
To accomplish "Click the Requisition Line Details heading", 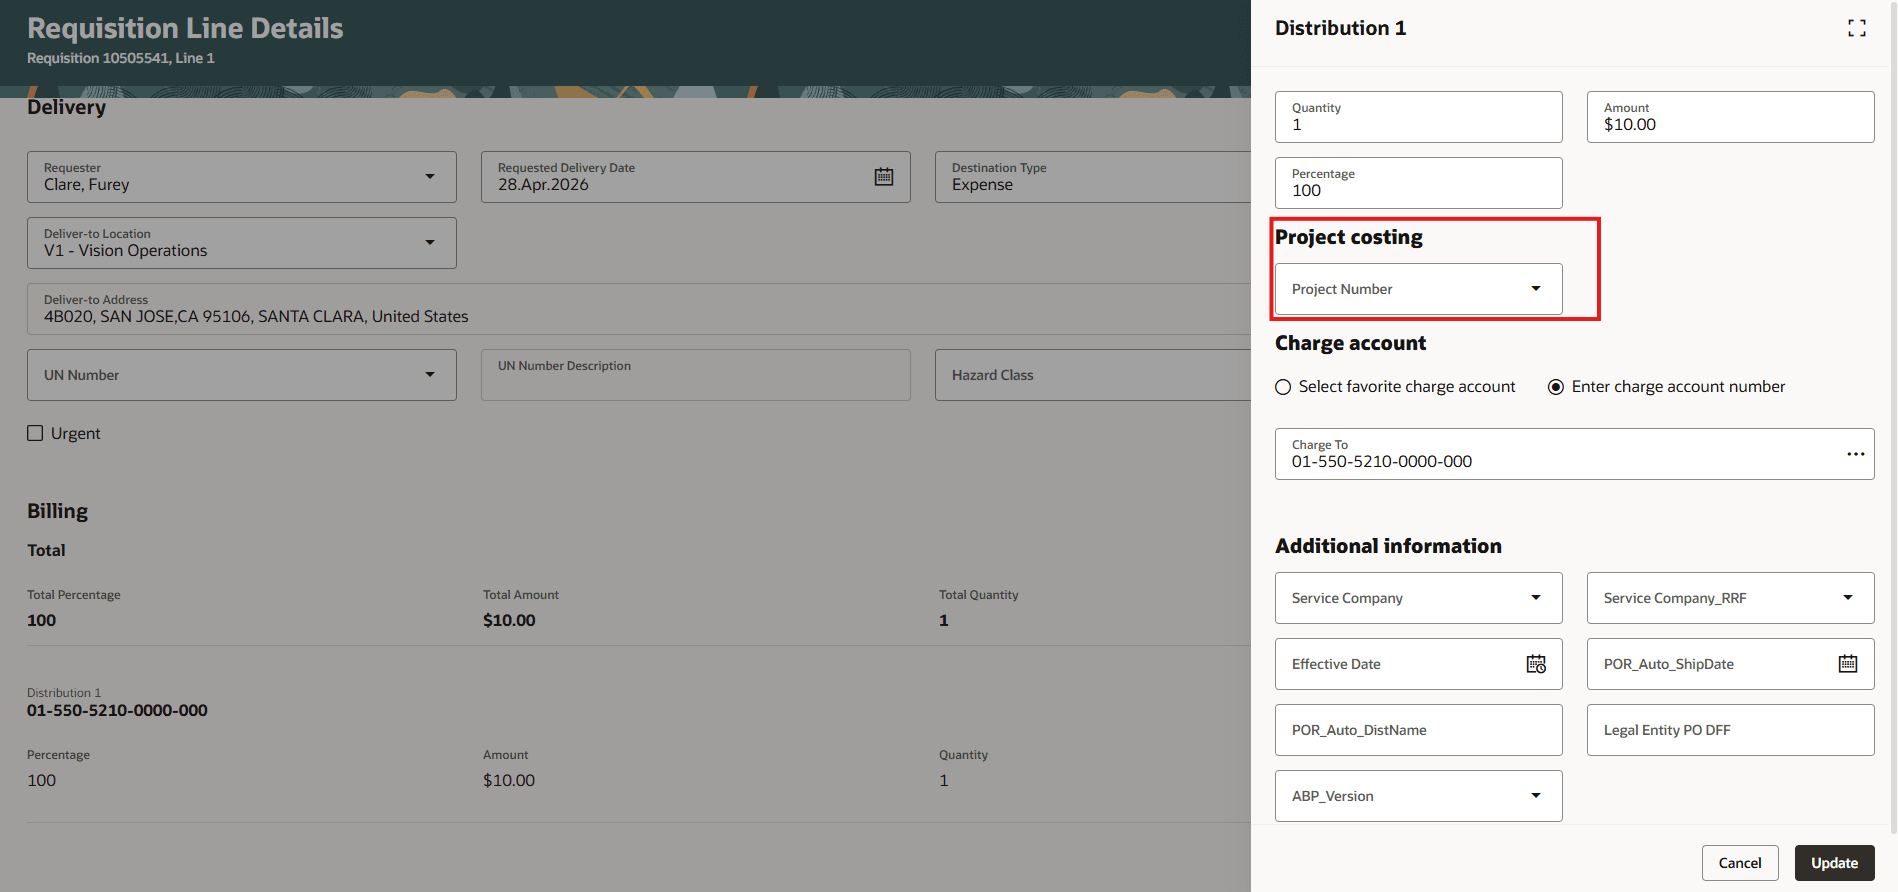I will [x=185, y=28].
